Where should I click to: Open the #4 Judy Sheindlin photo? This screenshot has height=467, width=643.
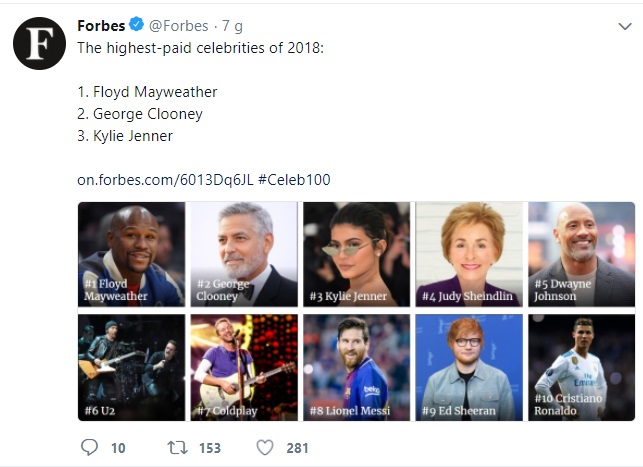click(x=469, y=254)
